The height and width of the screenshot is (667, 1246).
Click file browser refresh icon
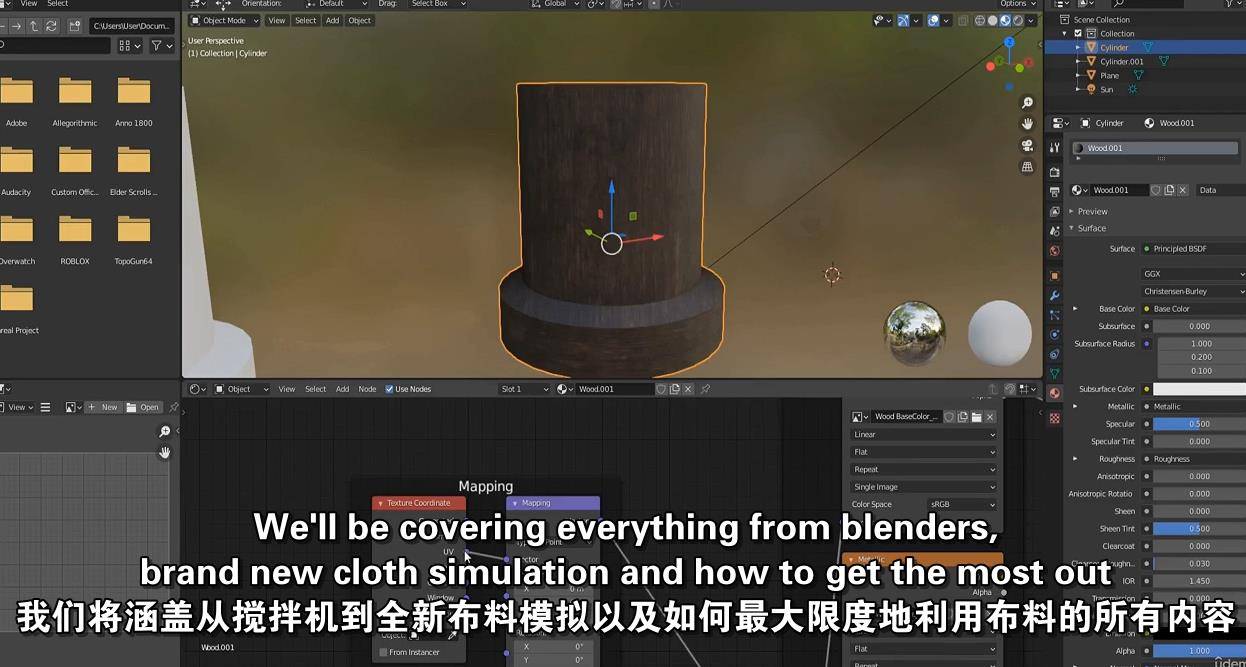[53, 26]
